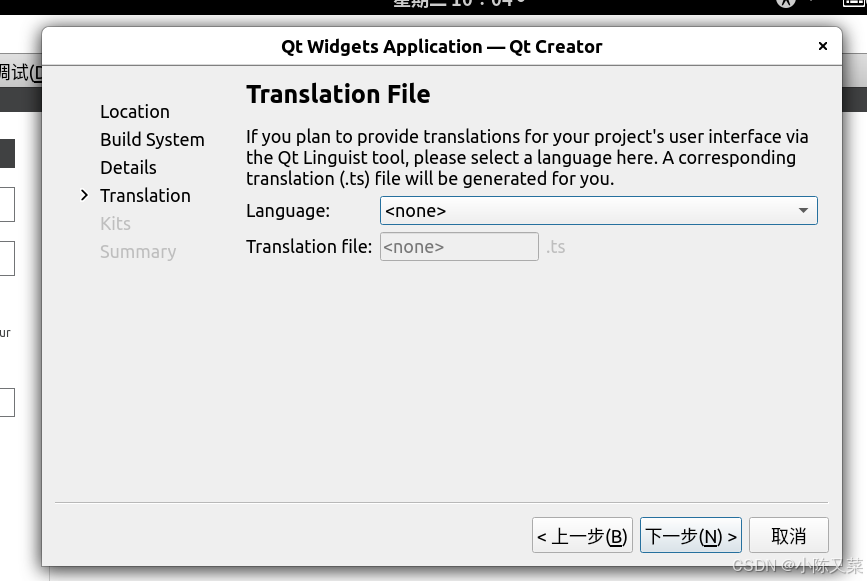This screenshot has width=867, height=581.
Task: Click the grayed-out Kits step
Action: click(x=115, y=224)
